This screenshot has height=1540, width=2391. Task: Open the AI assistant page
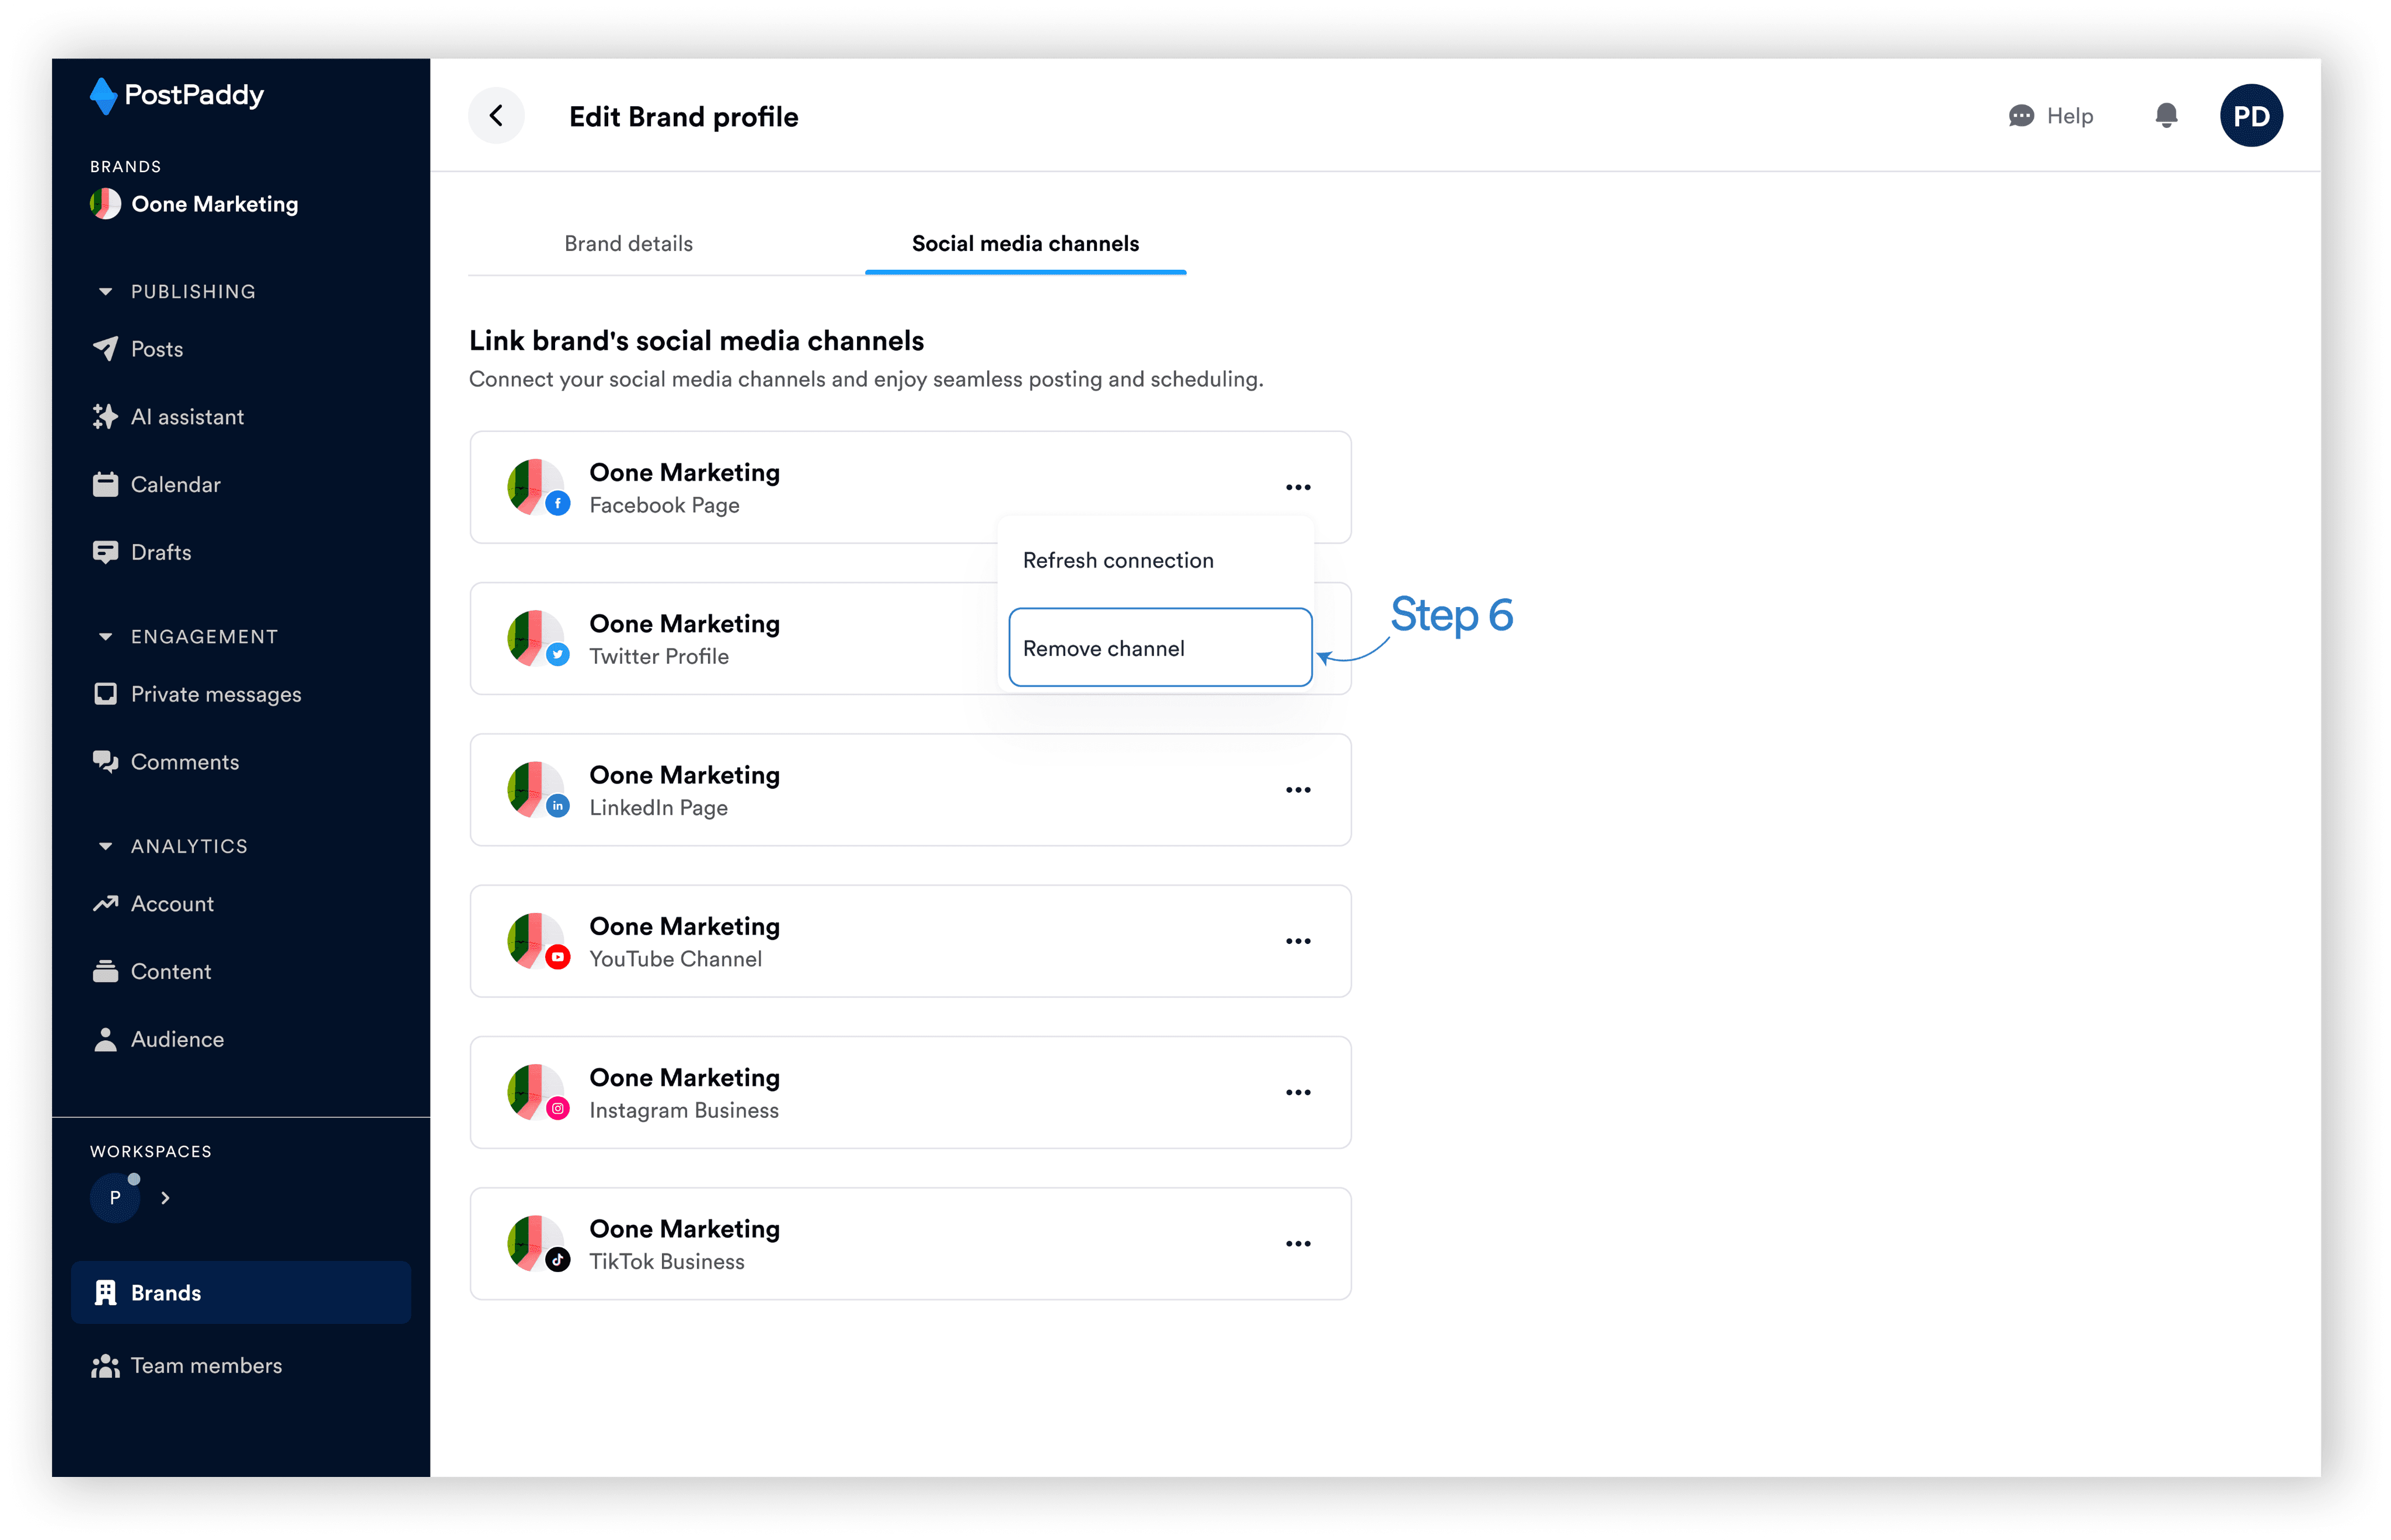(x=186, y=417)
